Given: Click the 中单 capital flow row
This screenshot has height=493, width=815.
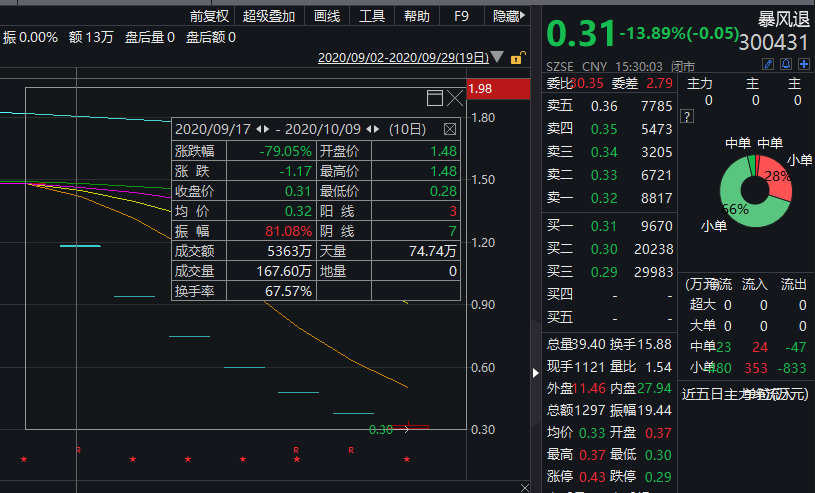Looking at the screenshot, I should point(747,347).
